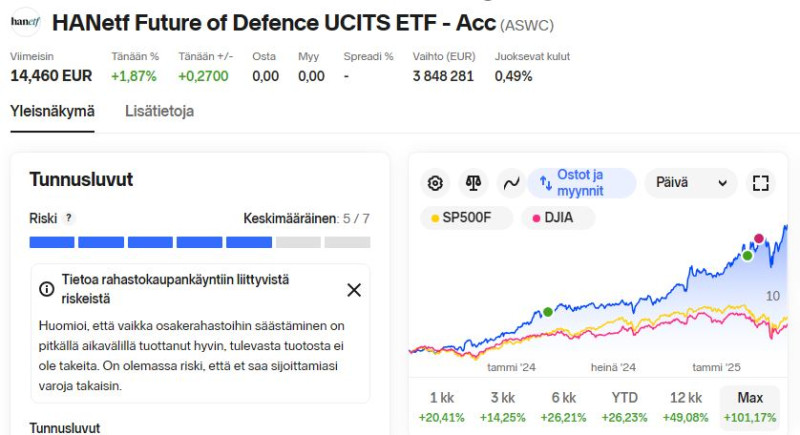Screen dimensions: 800x435
Task: Click the risk question mark icon
Action: point(68,218)
